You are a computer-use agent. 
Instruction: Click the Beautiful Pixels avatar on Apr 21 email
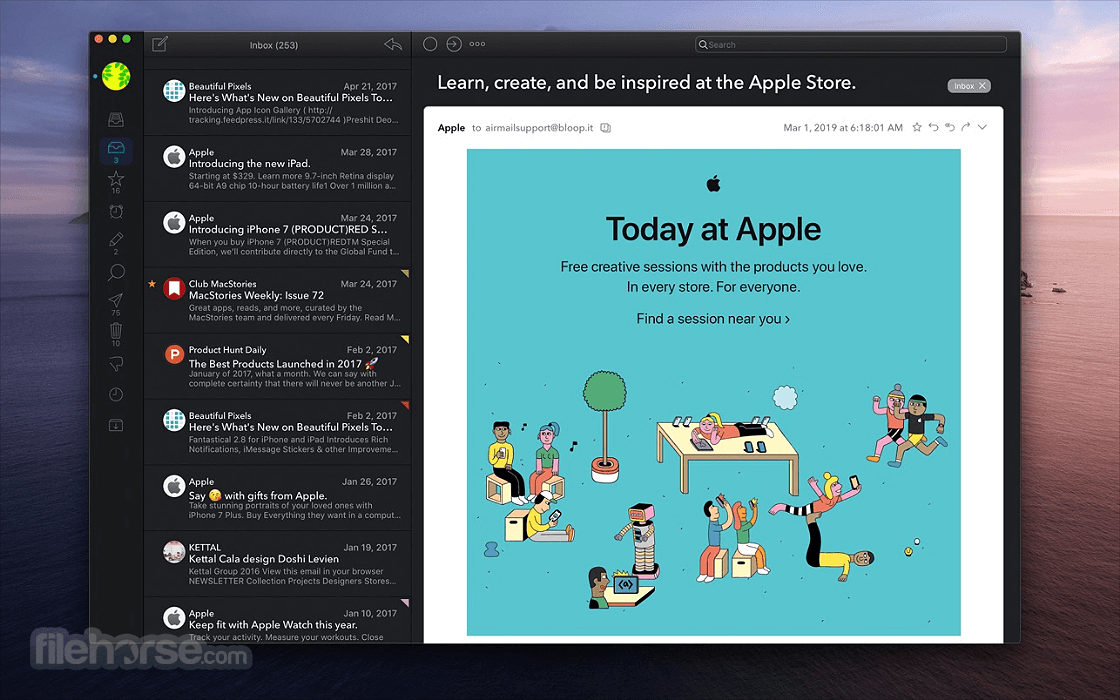pyautogui.click(x=174, y=91)
